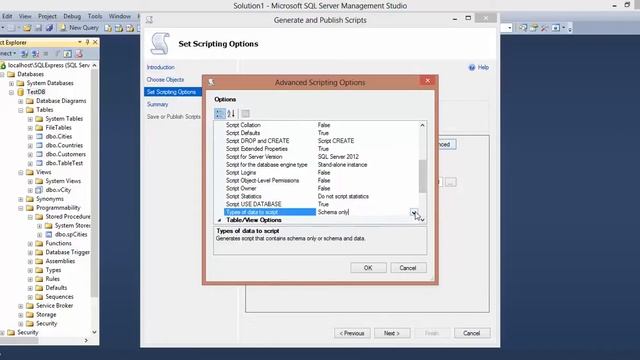Select the Script for Server Version row
Viewport: 640px width, 360px height.
pyautogui.click(x=320, y=157)
